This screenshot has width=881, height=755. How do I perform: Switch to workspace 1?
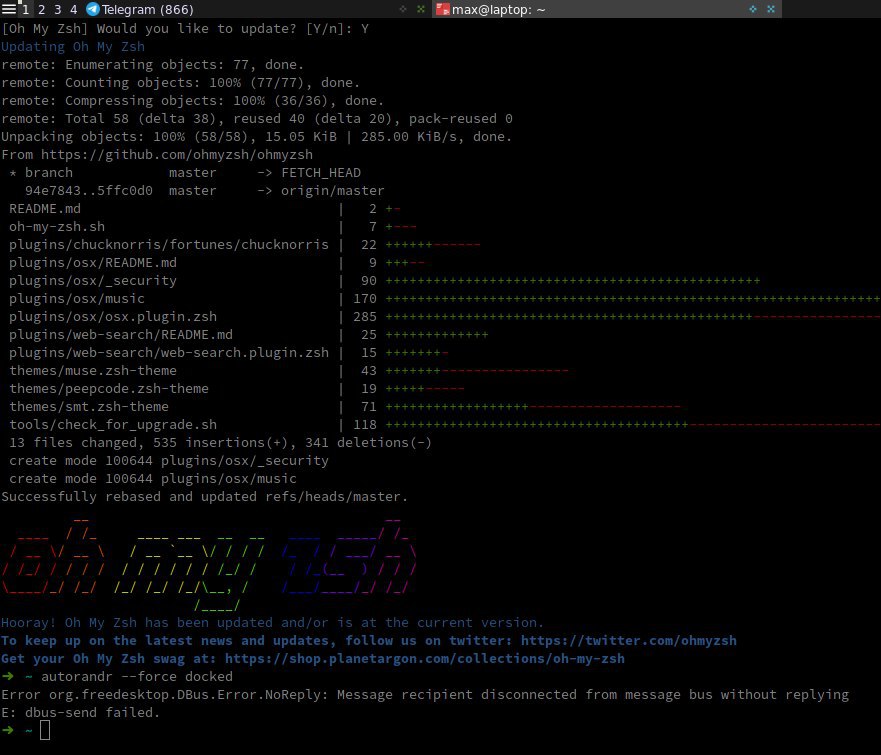pyautogui.click(x=26, y=10)
